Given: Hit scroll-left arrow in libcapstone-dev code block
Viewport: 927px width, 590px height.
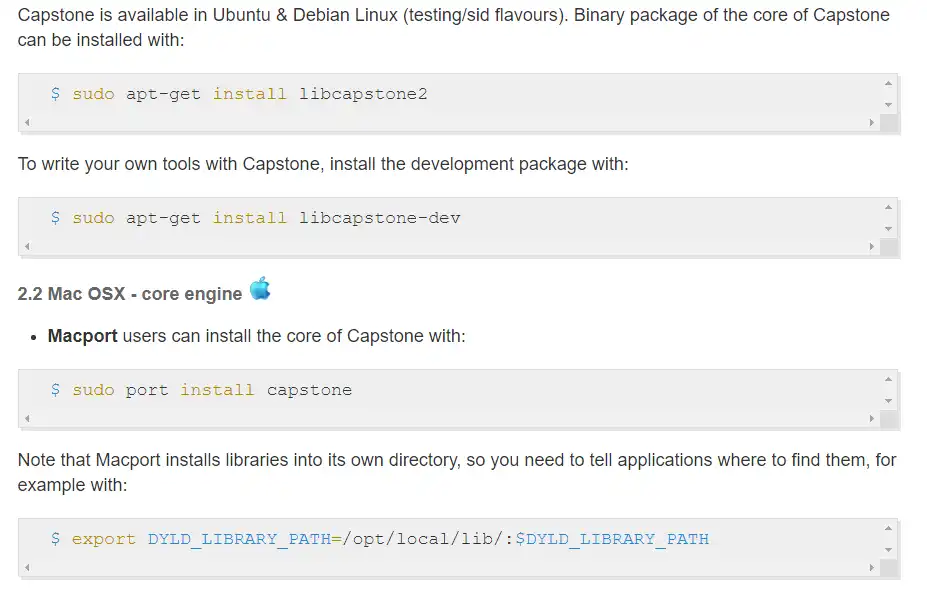Looking at the screenshot, I should coord(27,247).
